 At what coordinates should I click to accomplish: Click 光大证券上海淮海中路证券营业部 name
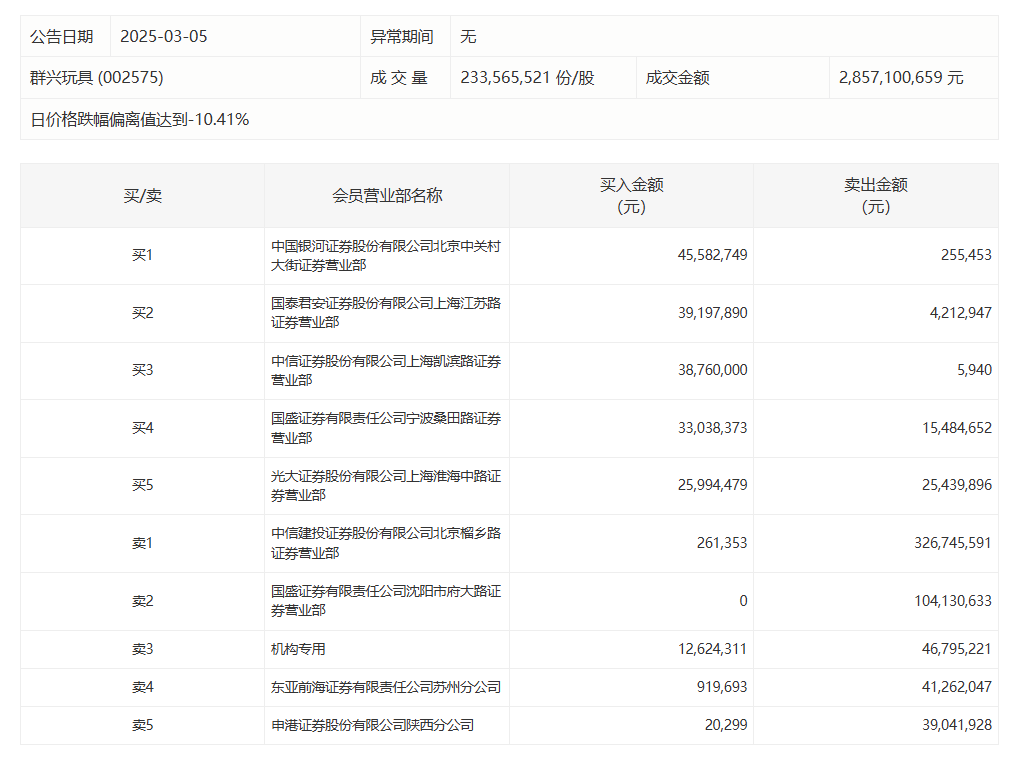[385, 485]
